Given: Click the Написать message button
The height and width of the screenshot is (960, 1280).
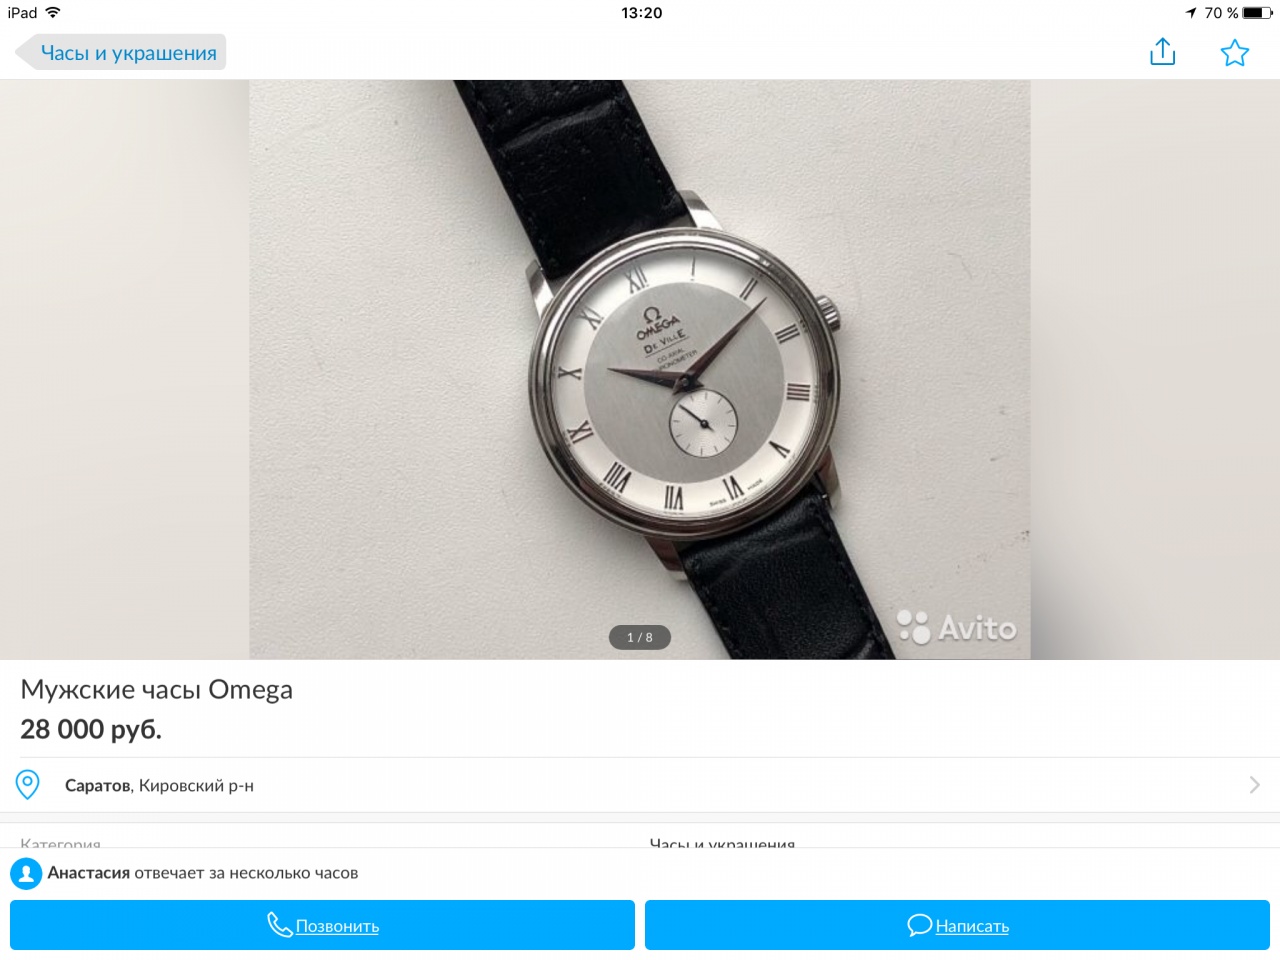Looking at the screenshot, I should pyautogui.click(x=957, y=925).
